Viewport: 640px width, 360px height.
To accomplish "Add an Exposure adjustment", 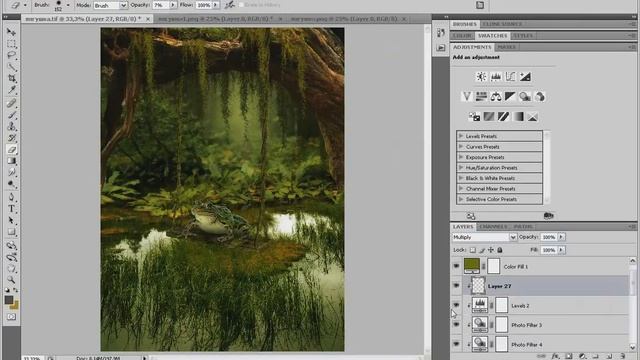I will 525,77.
